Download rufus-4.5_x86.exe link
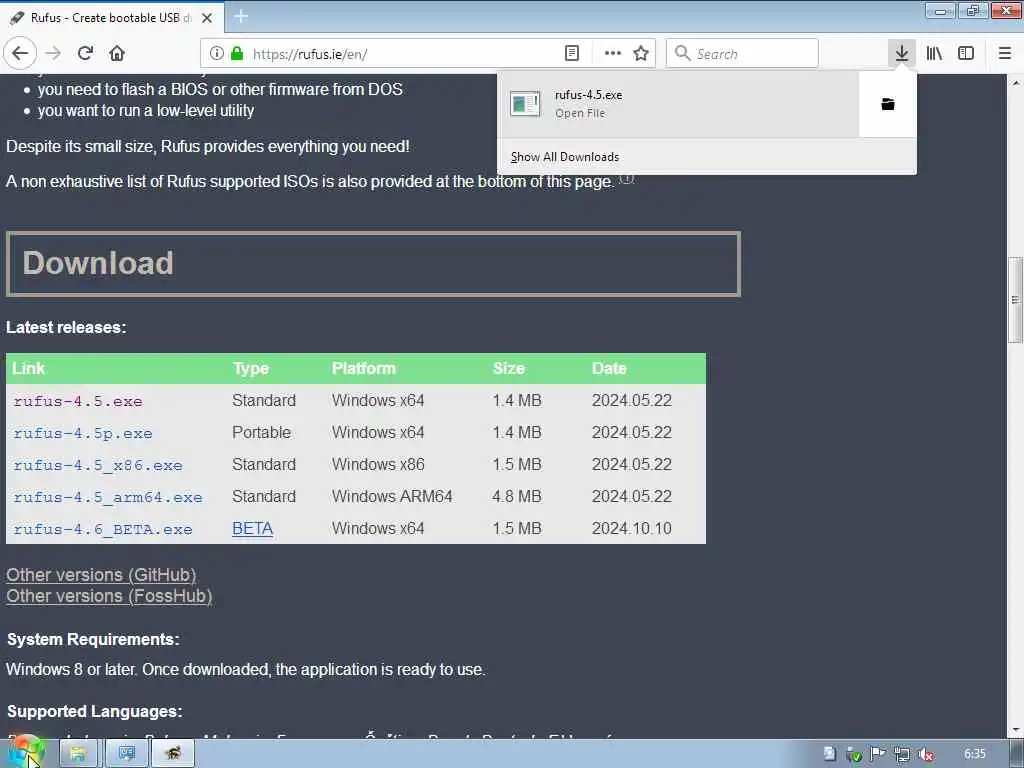This screenshot has height=768, width=1024. pyautogui.click(x=98, y=465)
